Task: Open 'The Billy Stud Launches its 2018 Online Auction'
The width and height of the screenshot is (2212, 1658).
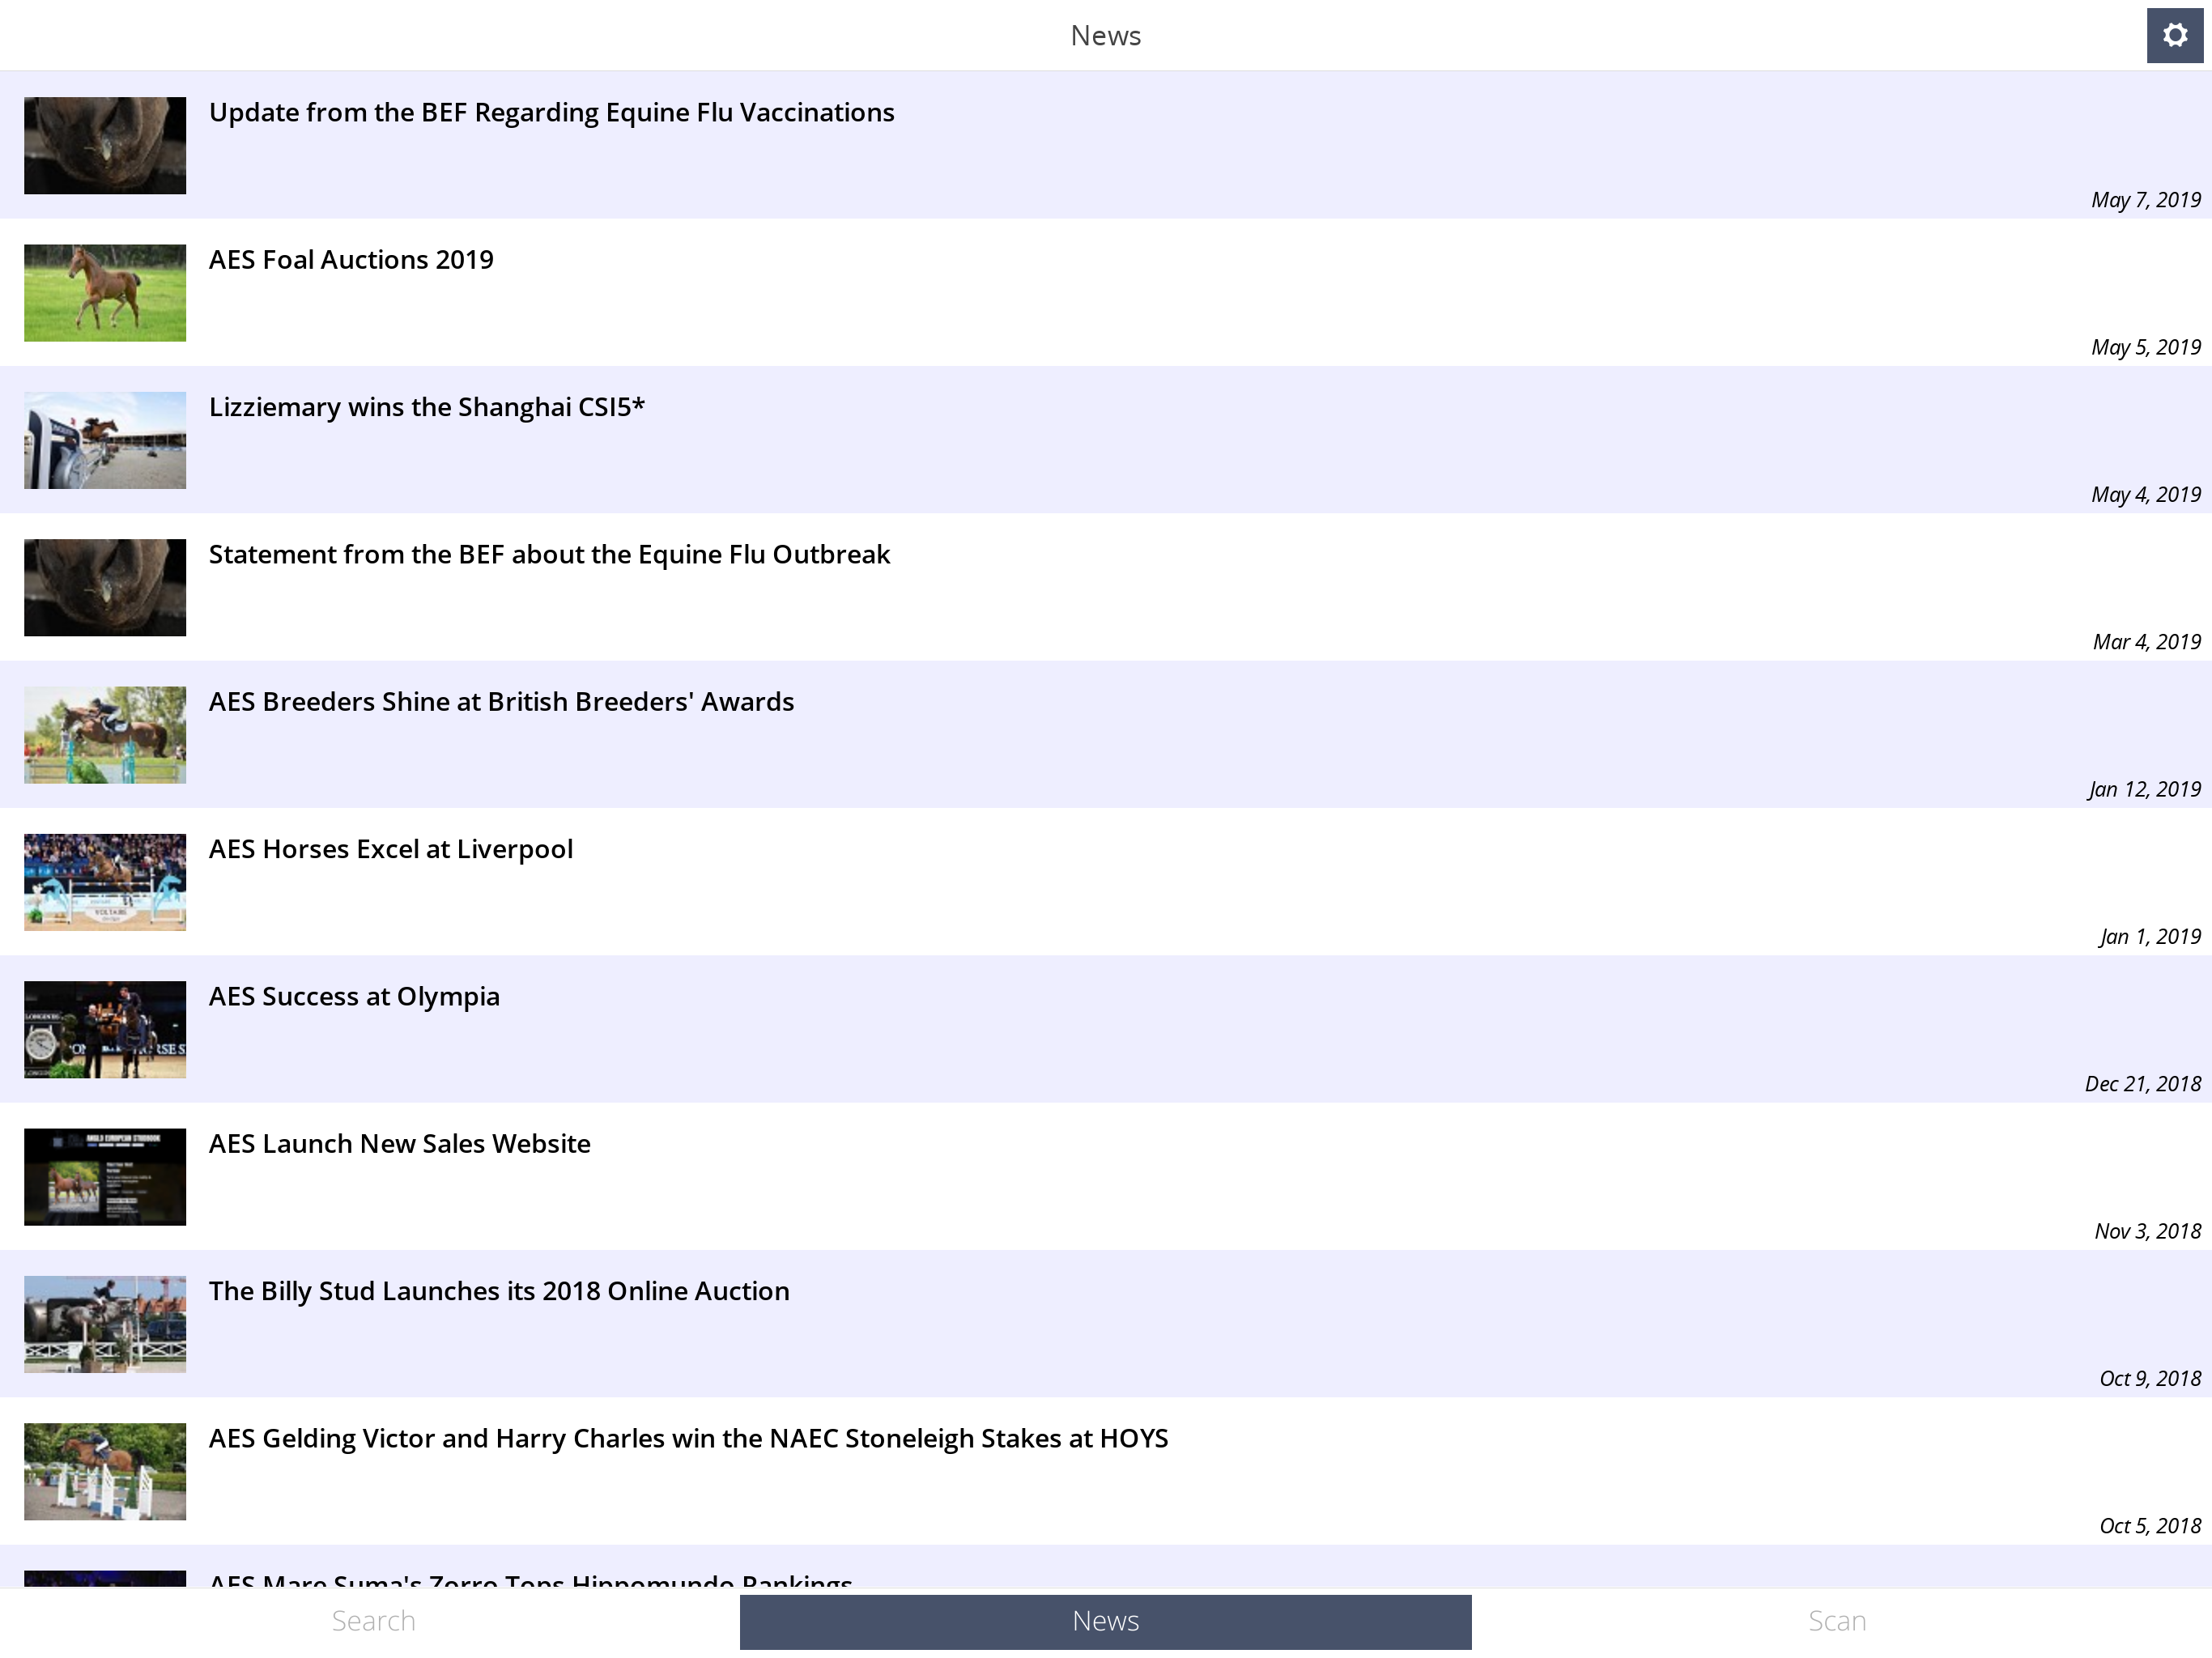Action: [x=1106, y=1324]
